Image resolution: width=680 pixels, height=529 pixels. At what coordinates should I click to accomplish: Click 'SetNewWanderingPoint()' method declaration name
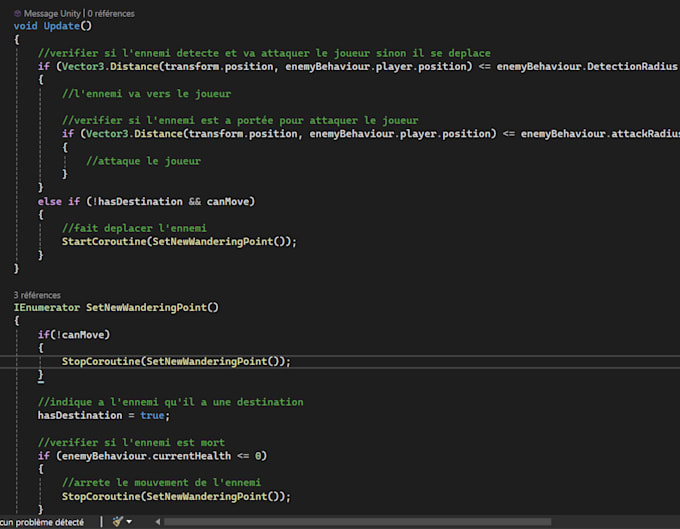click(152, 307)
